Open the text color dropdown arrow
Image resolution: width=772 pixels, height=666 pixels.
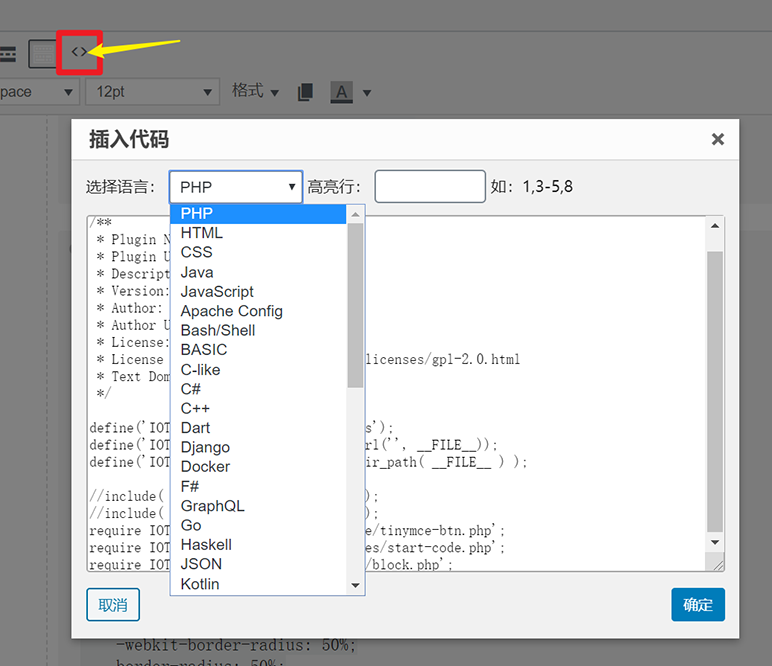[x=367, y=93]
